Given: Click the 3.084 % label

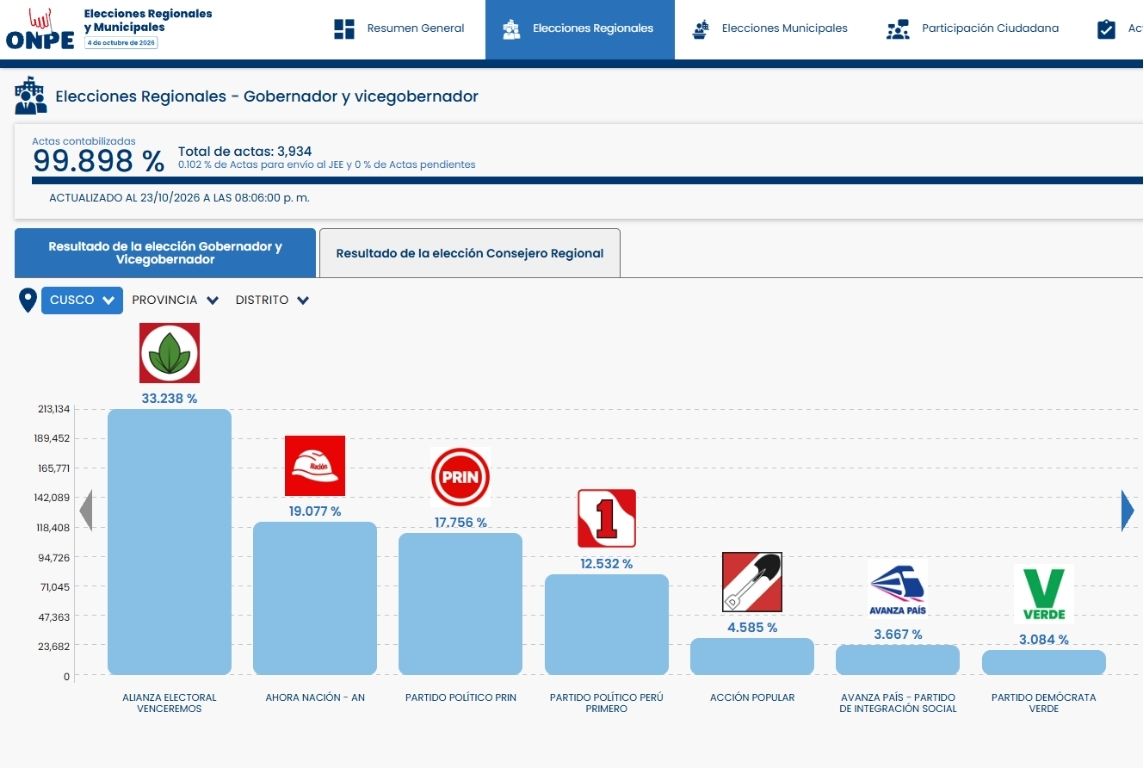Looking at the screenshot, I should click(1044, 640).
